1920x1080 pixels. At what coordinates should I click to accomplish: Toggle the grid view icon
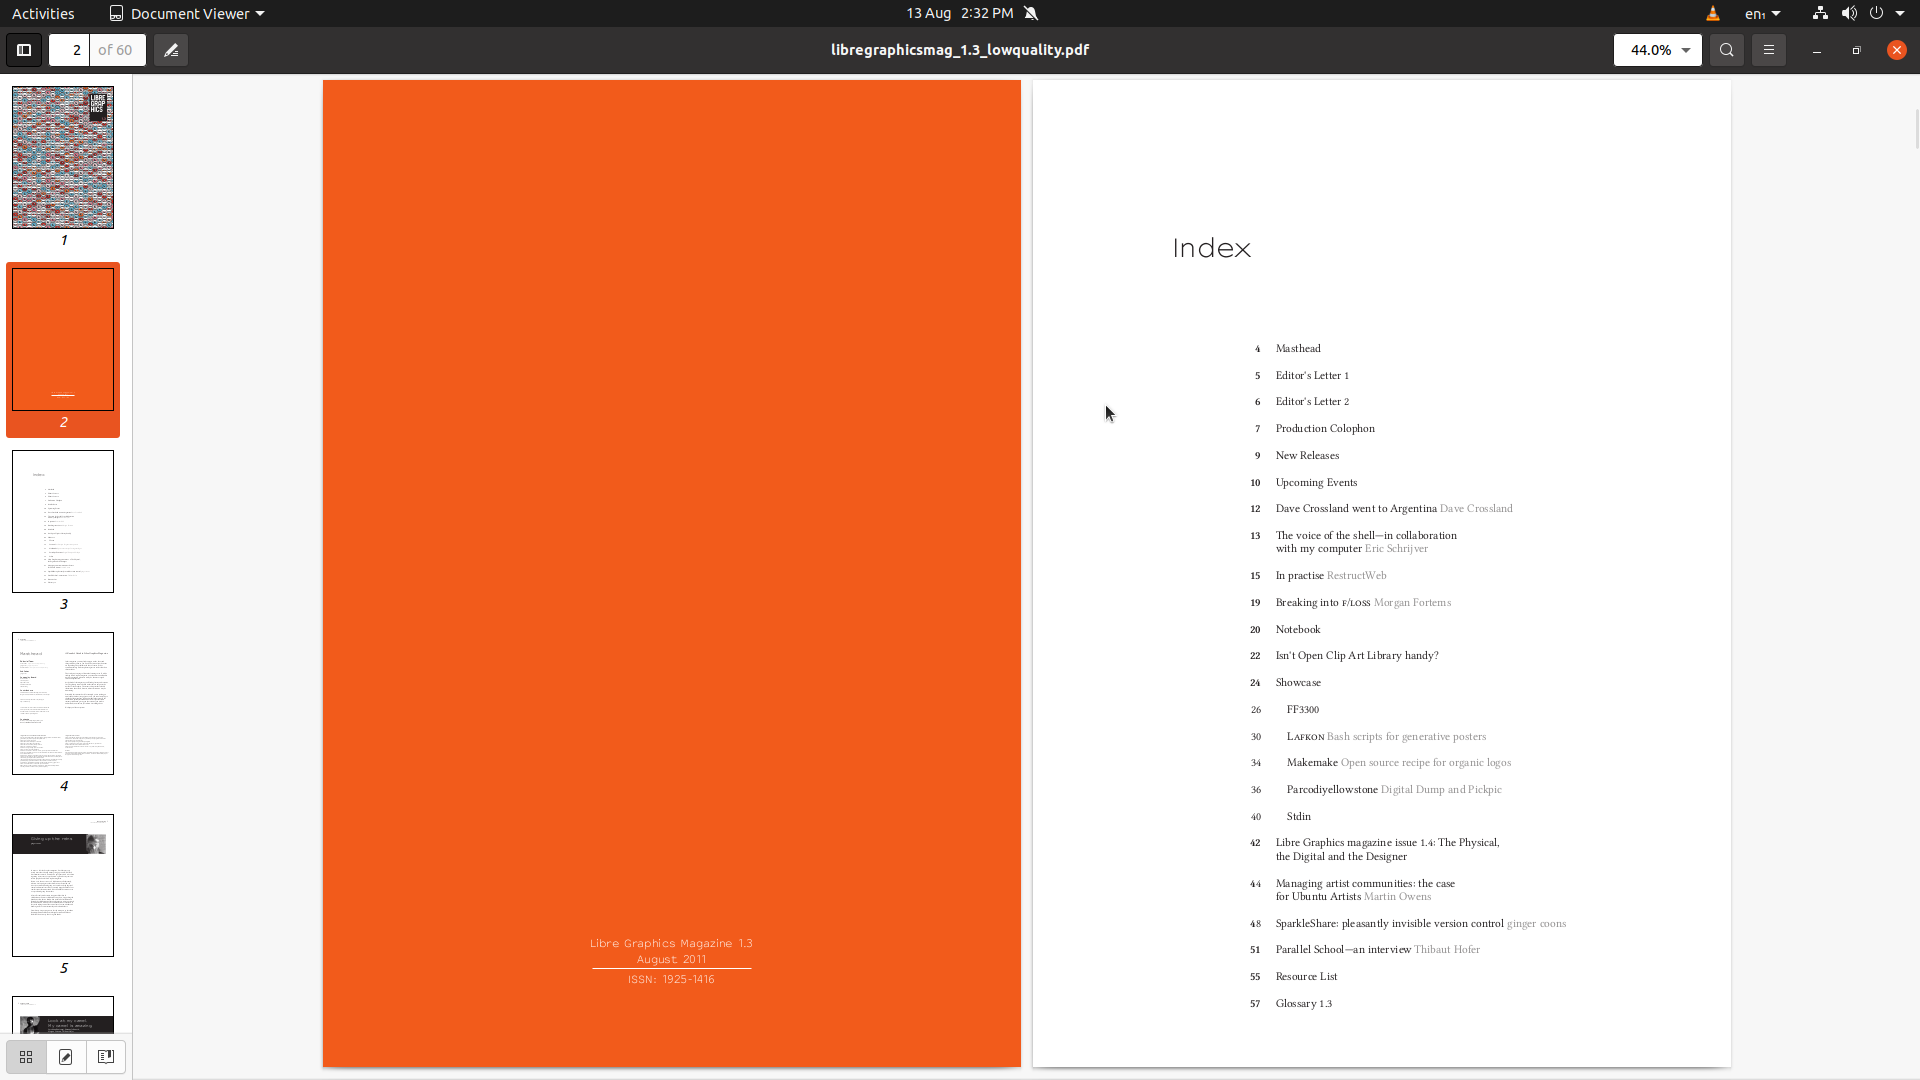25,1055
